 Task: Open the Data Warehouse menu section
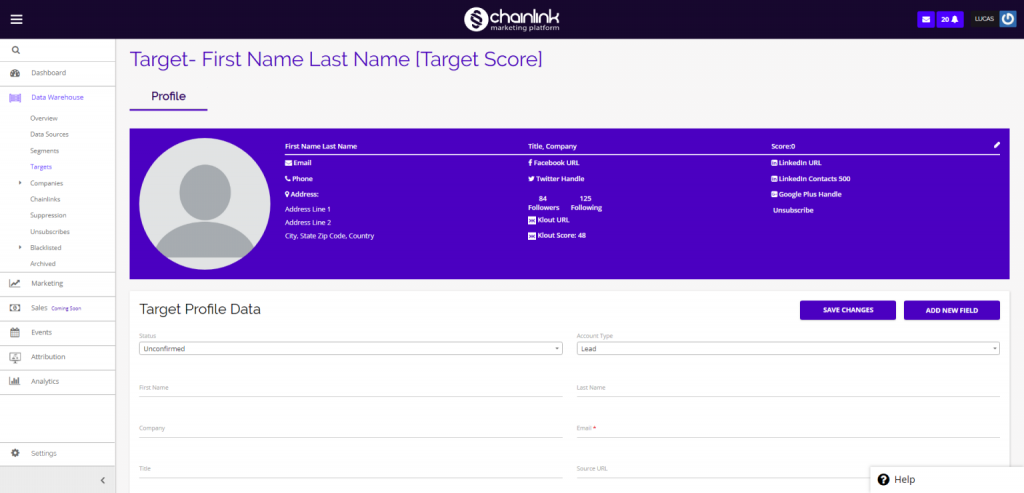(x=57, y=97)
